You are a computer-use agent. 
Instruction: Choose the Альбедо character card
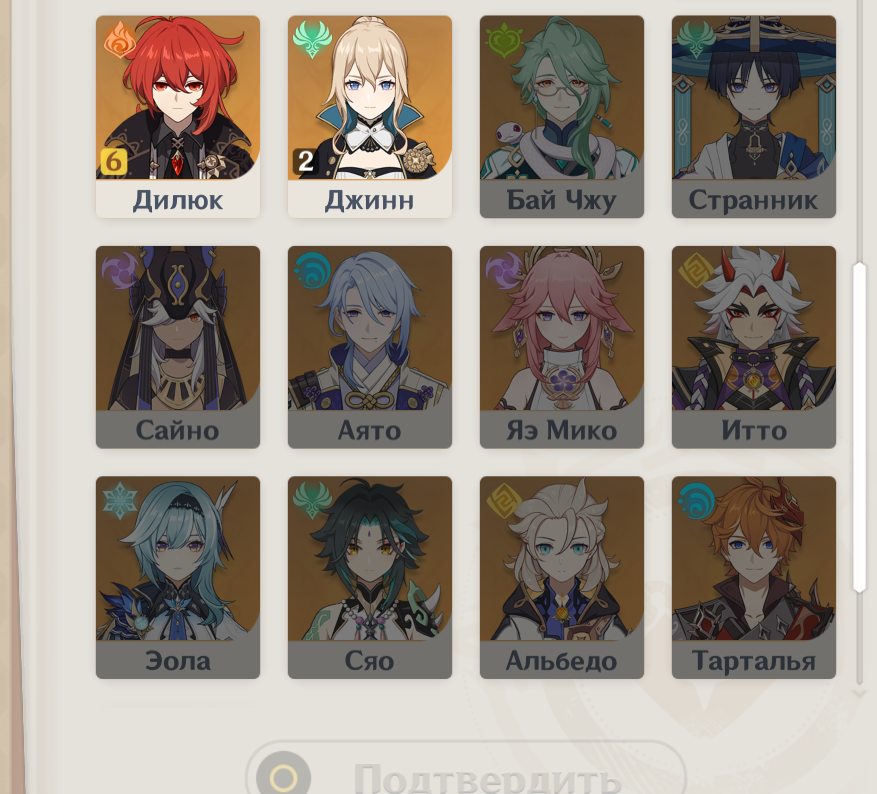click(562, 577)
